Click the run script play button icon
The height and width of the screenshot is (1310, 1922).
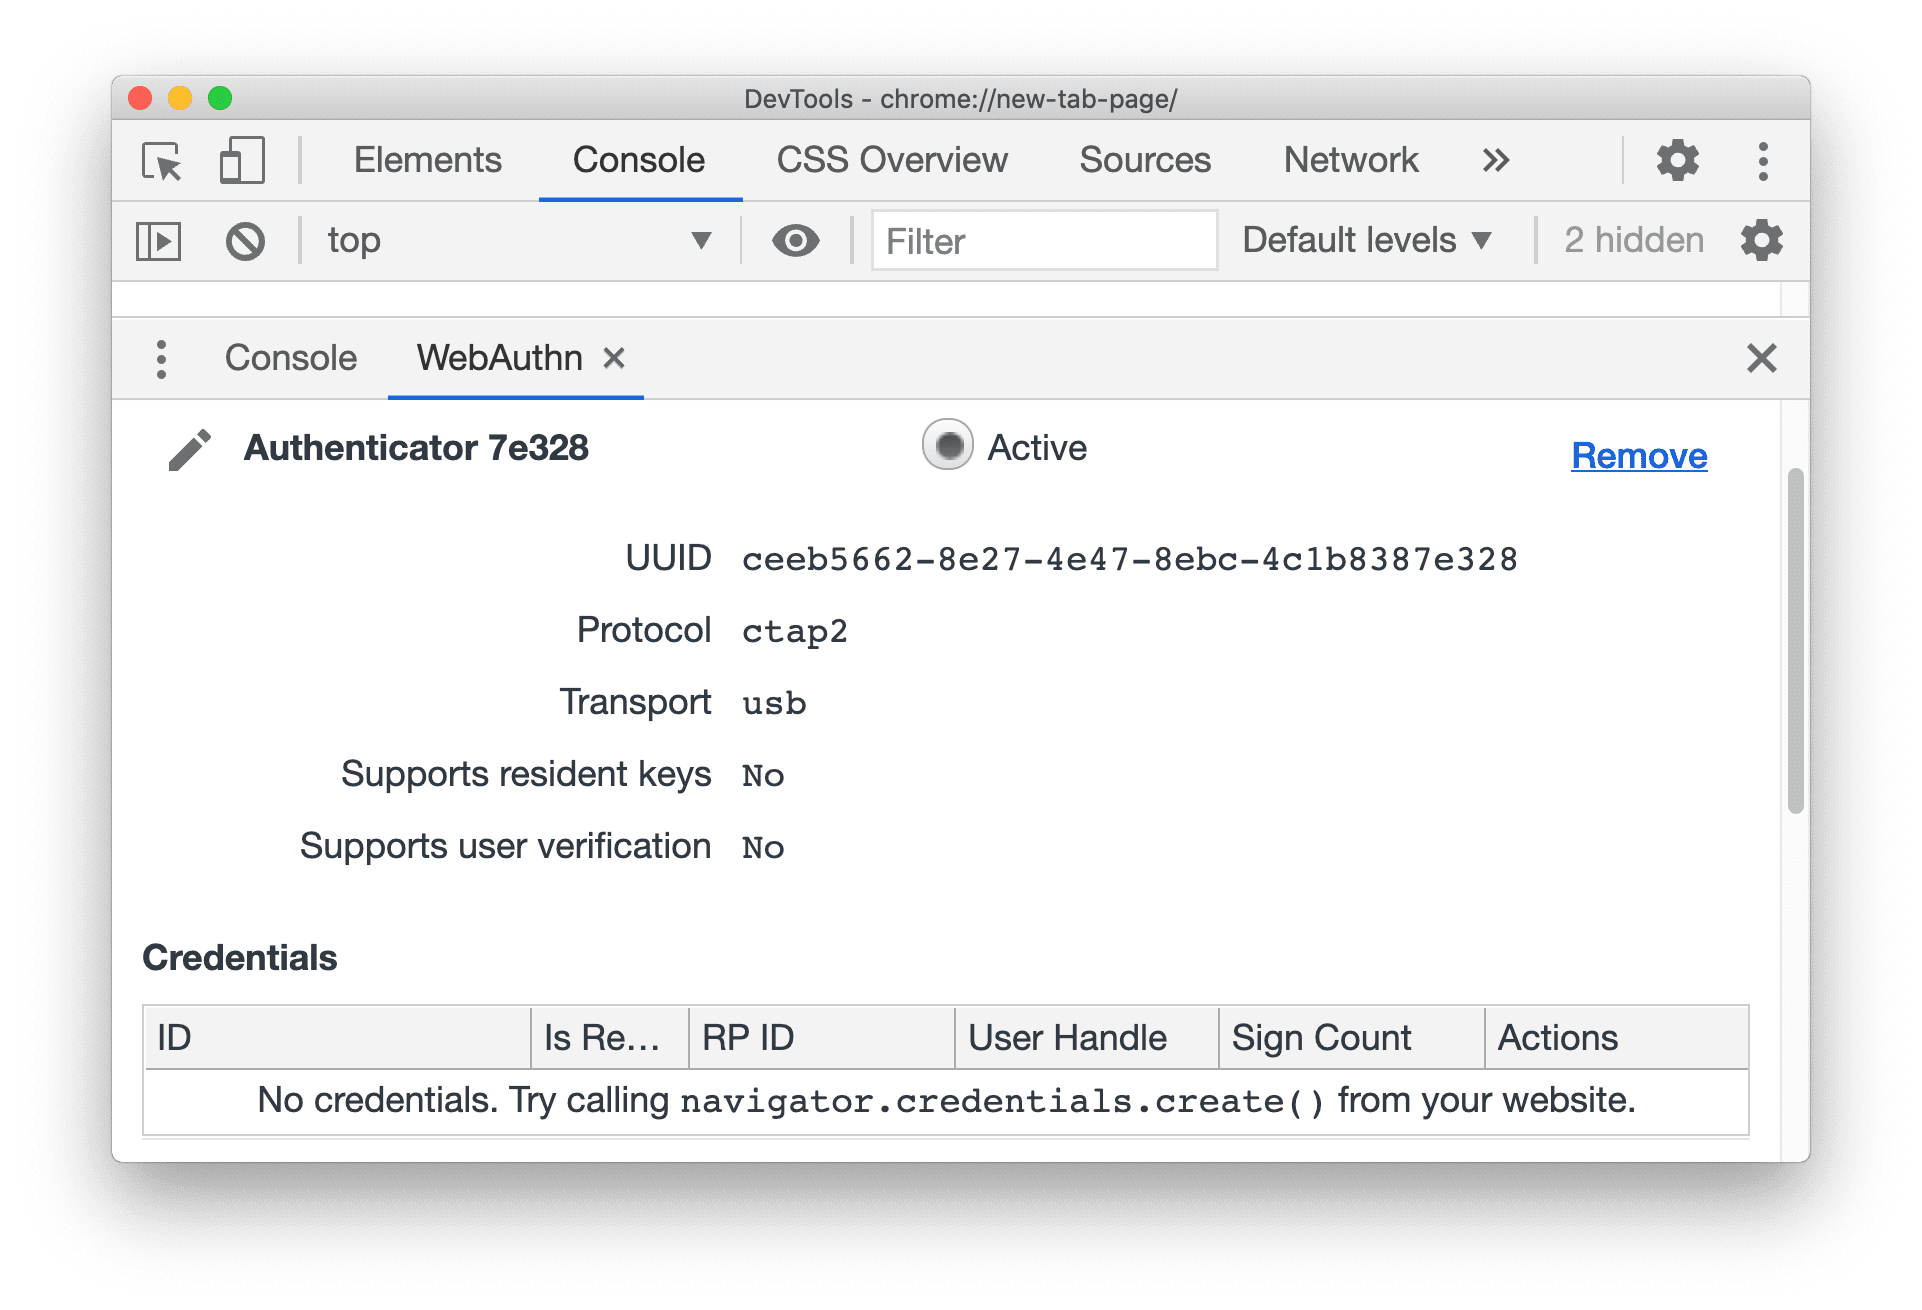pos(159,238)
